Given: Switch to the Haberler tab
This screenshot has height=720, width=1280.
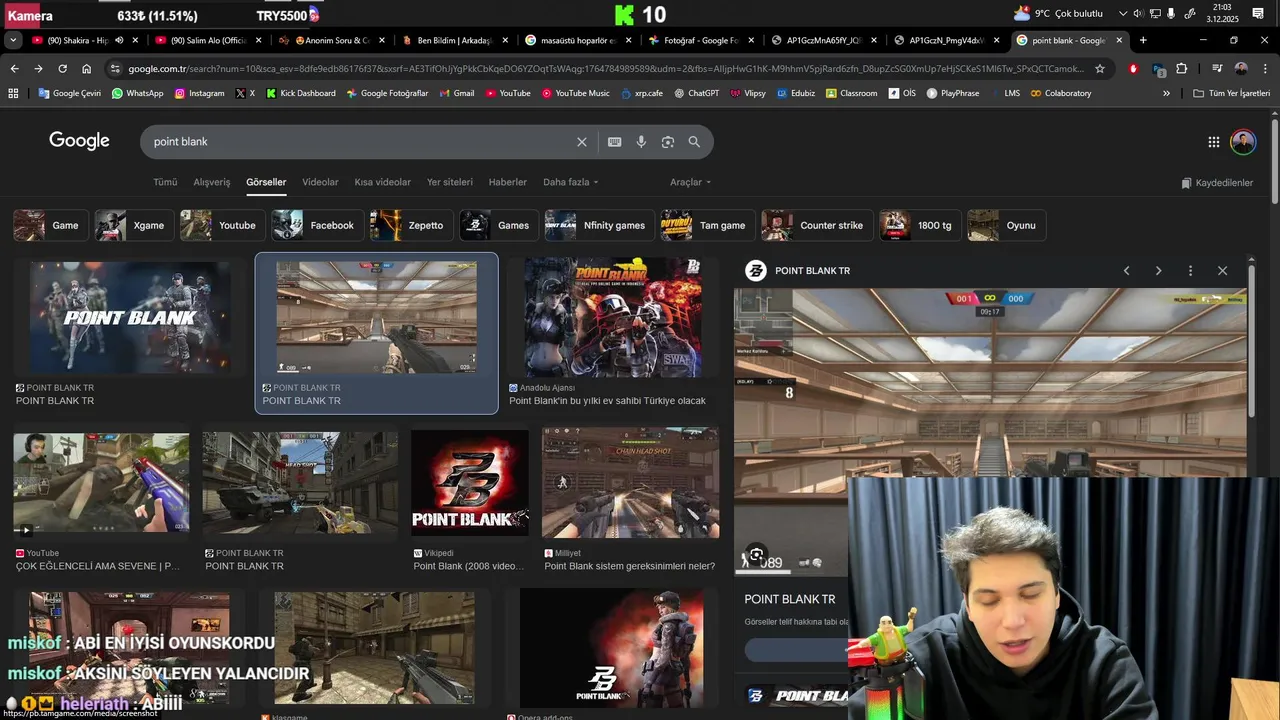Looking at the screenshot, I should [507, 182].
